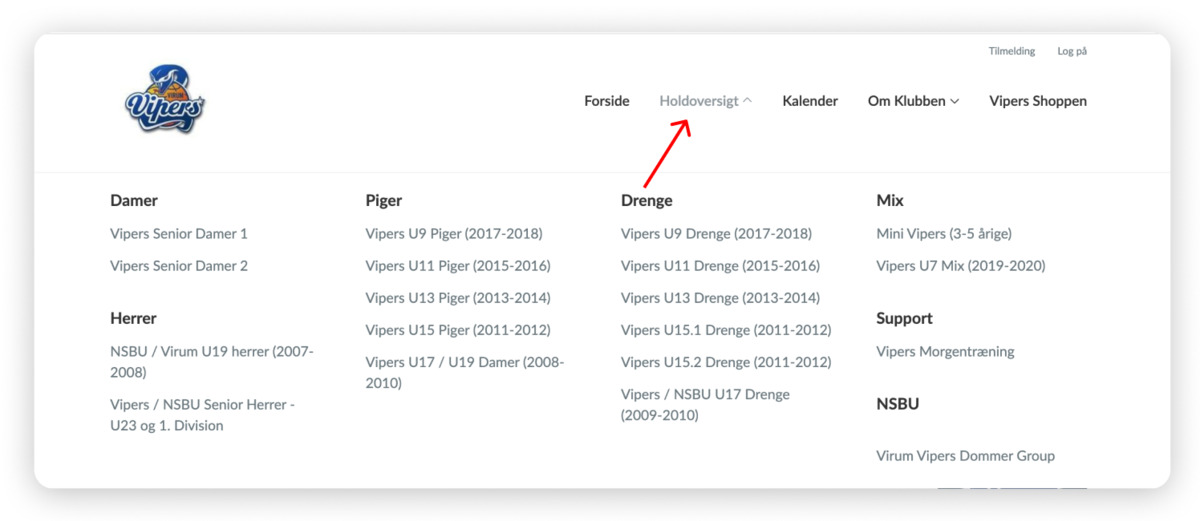Expand the Om Klubben dropdown
1200x521 pixels.
[x=913, y=101]
